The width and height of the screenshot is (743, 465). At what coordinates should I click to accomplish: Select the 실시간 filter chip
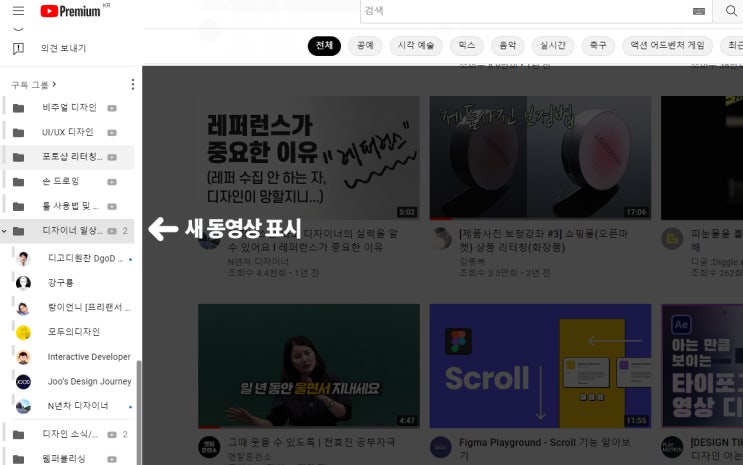(553, 46)
